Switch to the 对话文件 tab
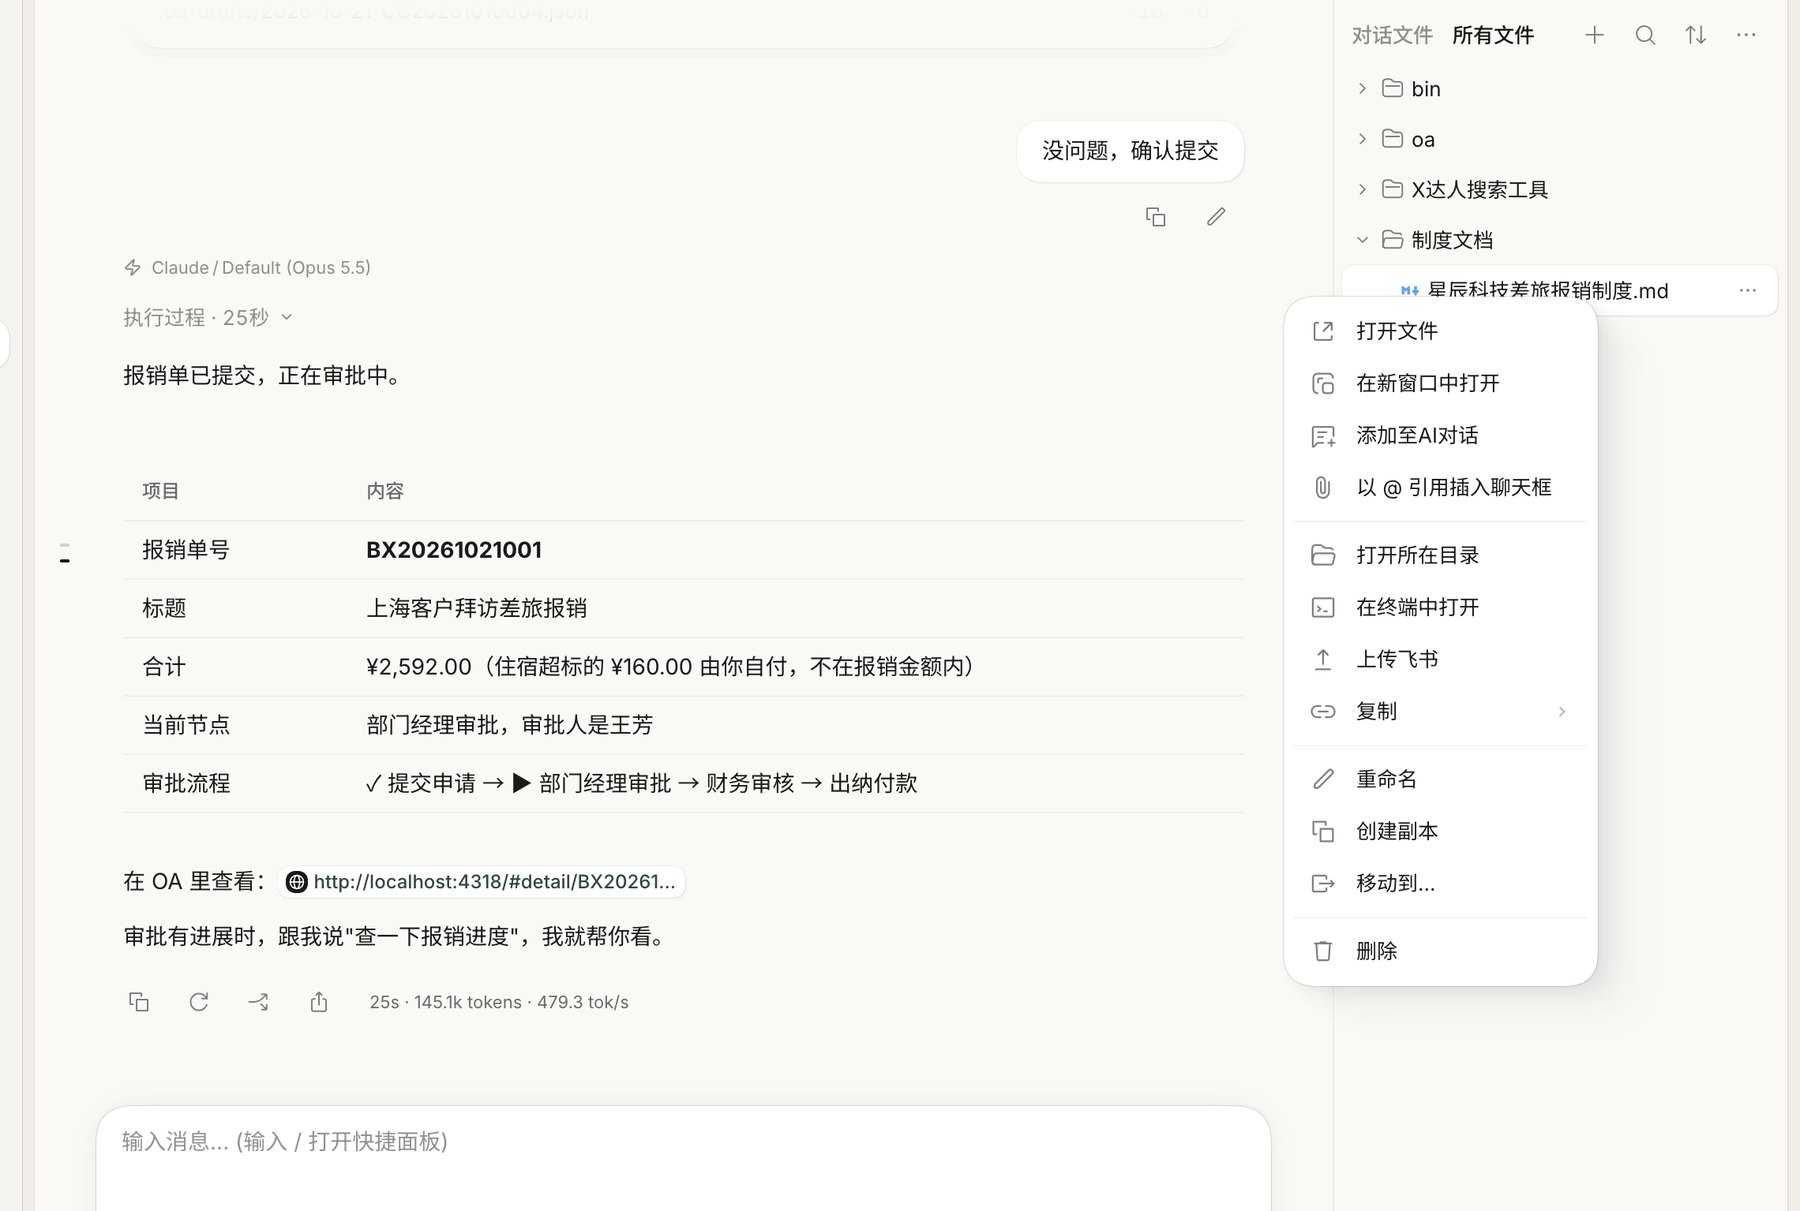The image size is (1800, 1211). (1392, 35)
